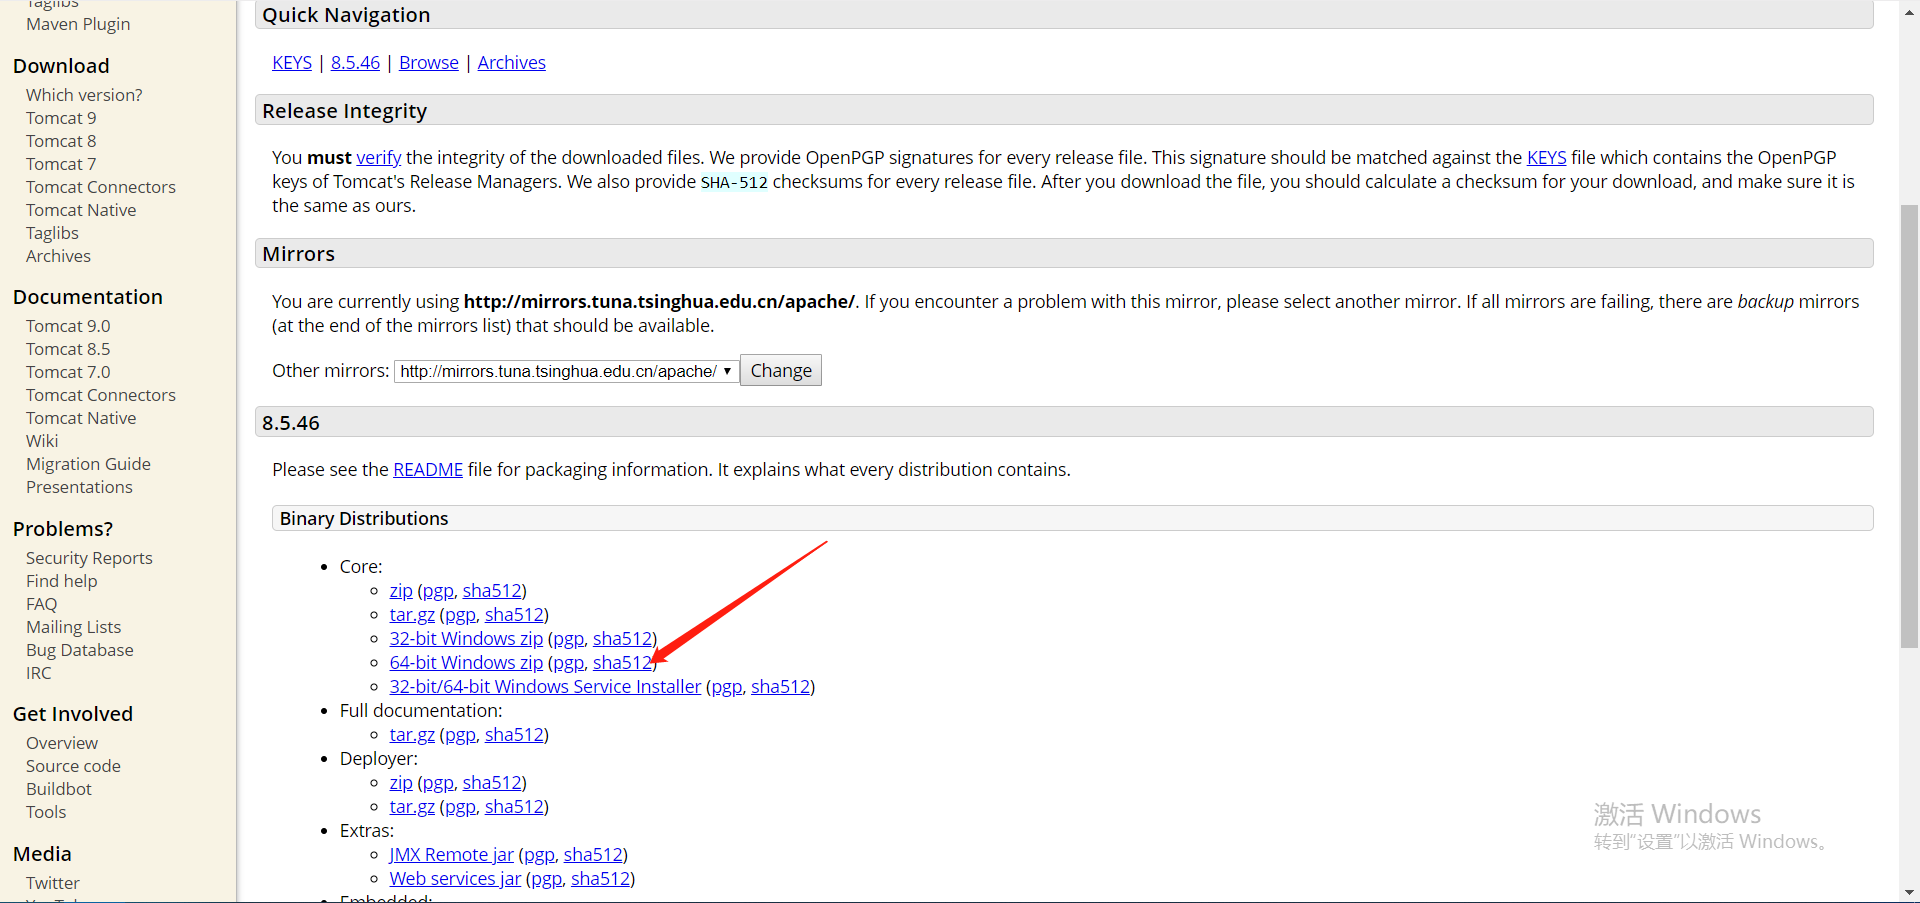
Task: Open KEYS link in Release Integrity paragraph
Action: click(1547, 158)
